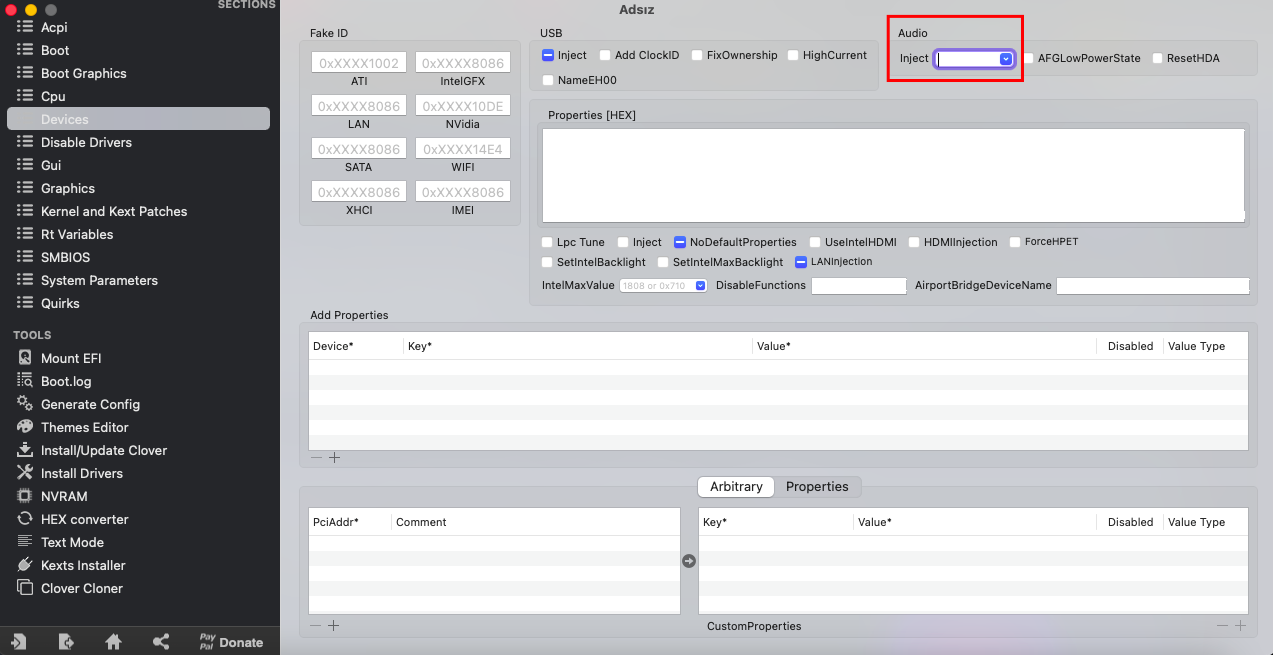Click the ATI Fake ID field
The image size is (1273, 655).
click(x=358, y=64)
